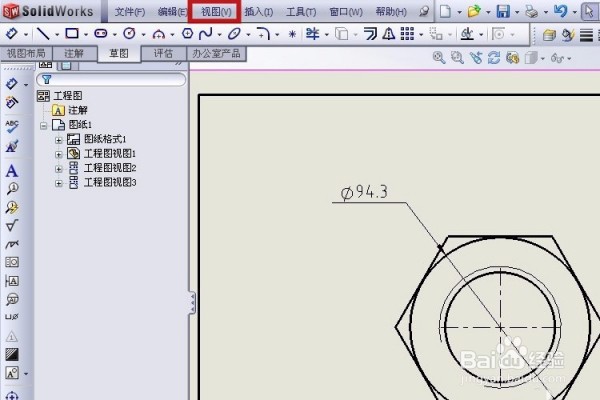This screenshot has height=400, width=600.
Task: Collapse the 图纸1 tree node
Action: coord(44,125)
